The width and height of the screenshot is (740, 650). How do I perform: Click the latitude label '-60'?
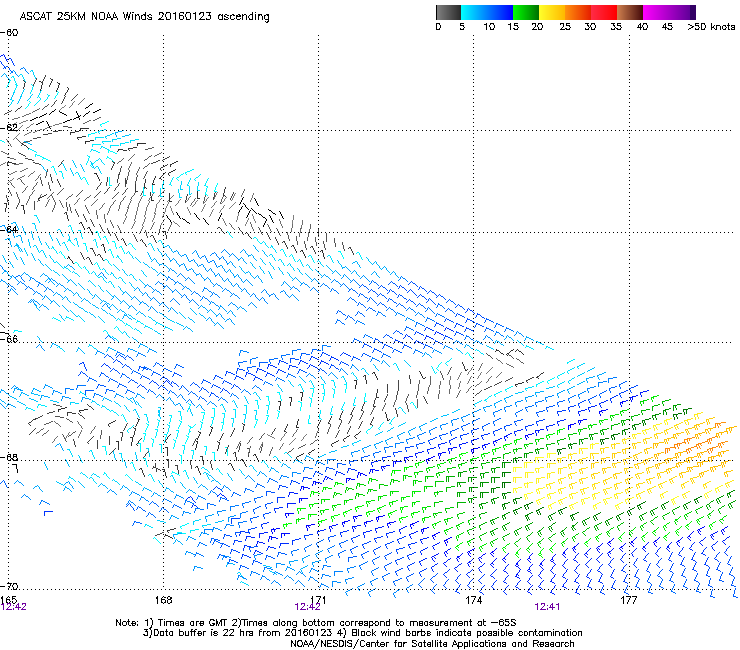[9, 33]
